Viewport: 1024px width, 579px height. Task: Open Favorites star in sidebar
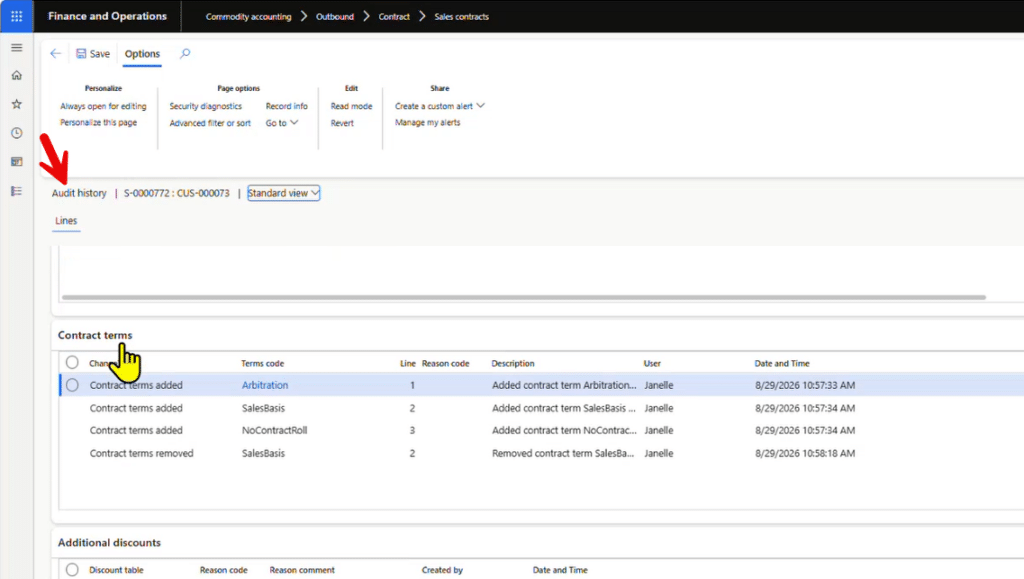[x=17, y=104]
